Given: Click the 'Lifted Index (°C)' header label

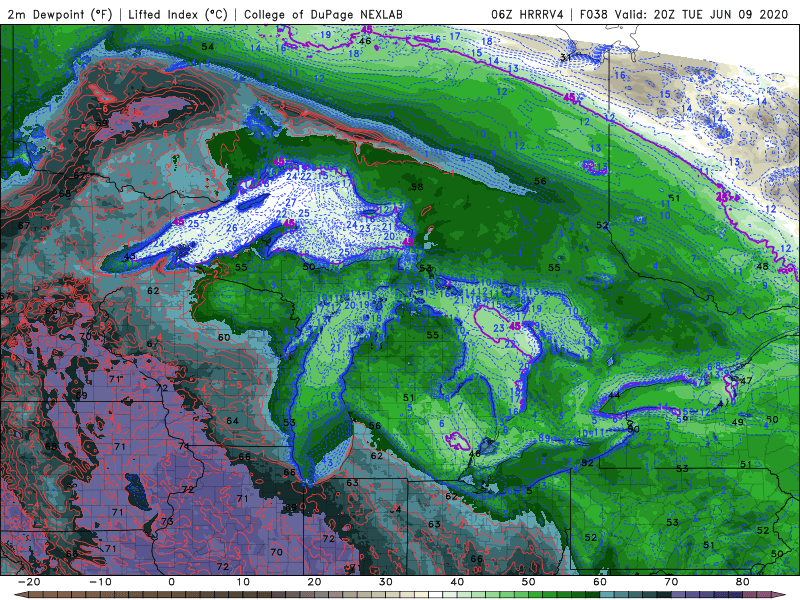Looking at the screenshot, I should [x=178, y=14].
